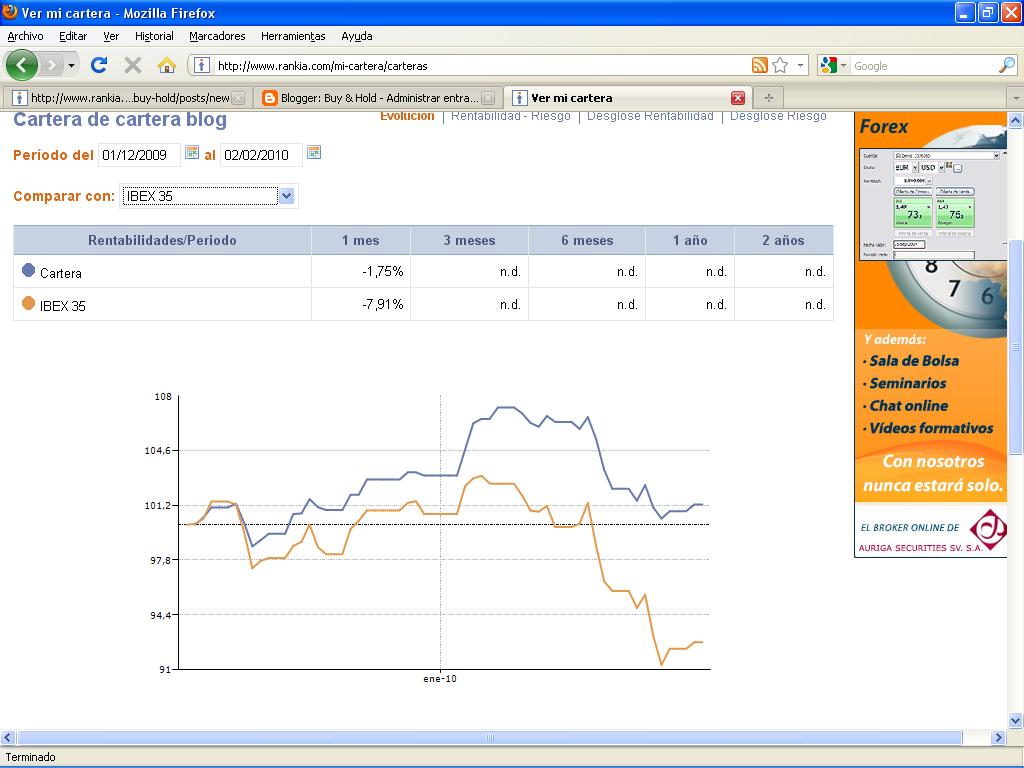Viewport: 1024px width, 768px height.
Task: Open the Desglose Rentabilidad link
Action: 650,116
